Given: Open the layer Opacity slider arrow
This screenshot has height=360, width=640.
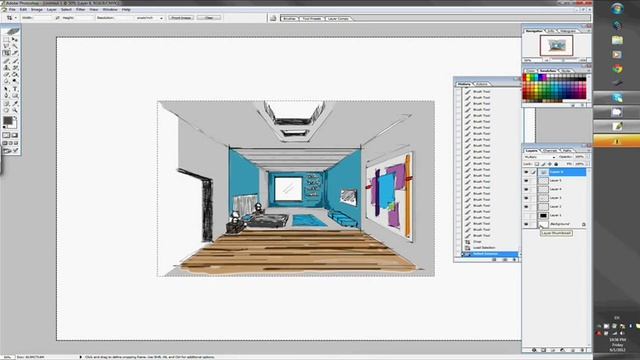Looking at the screenshot, I should click(587, 157).
